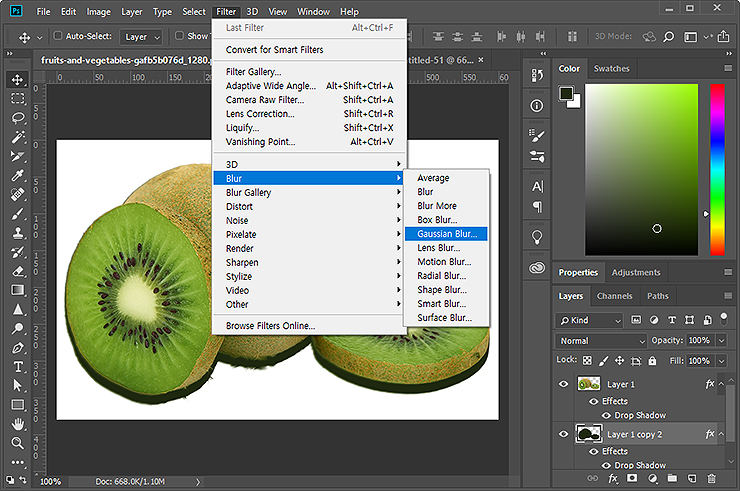Open the Fill dropdown arrow
Viewport: 740px width, 491px height.
[721, 361]
